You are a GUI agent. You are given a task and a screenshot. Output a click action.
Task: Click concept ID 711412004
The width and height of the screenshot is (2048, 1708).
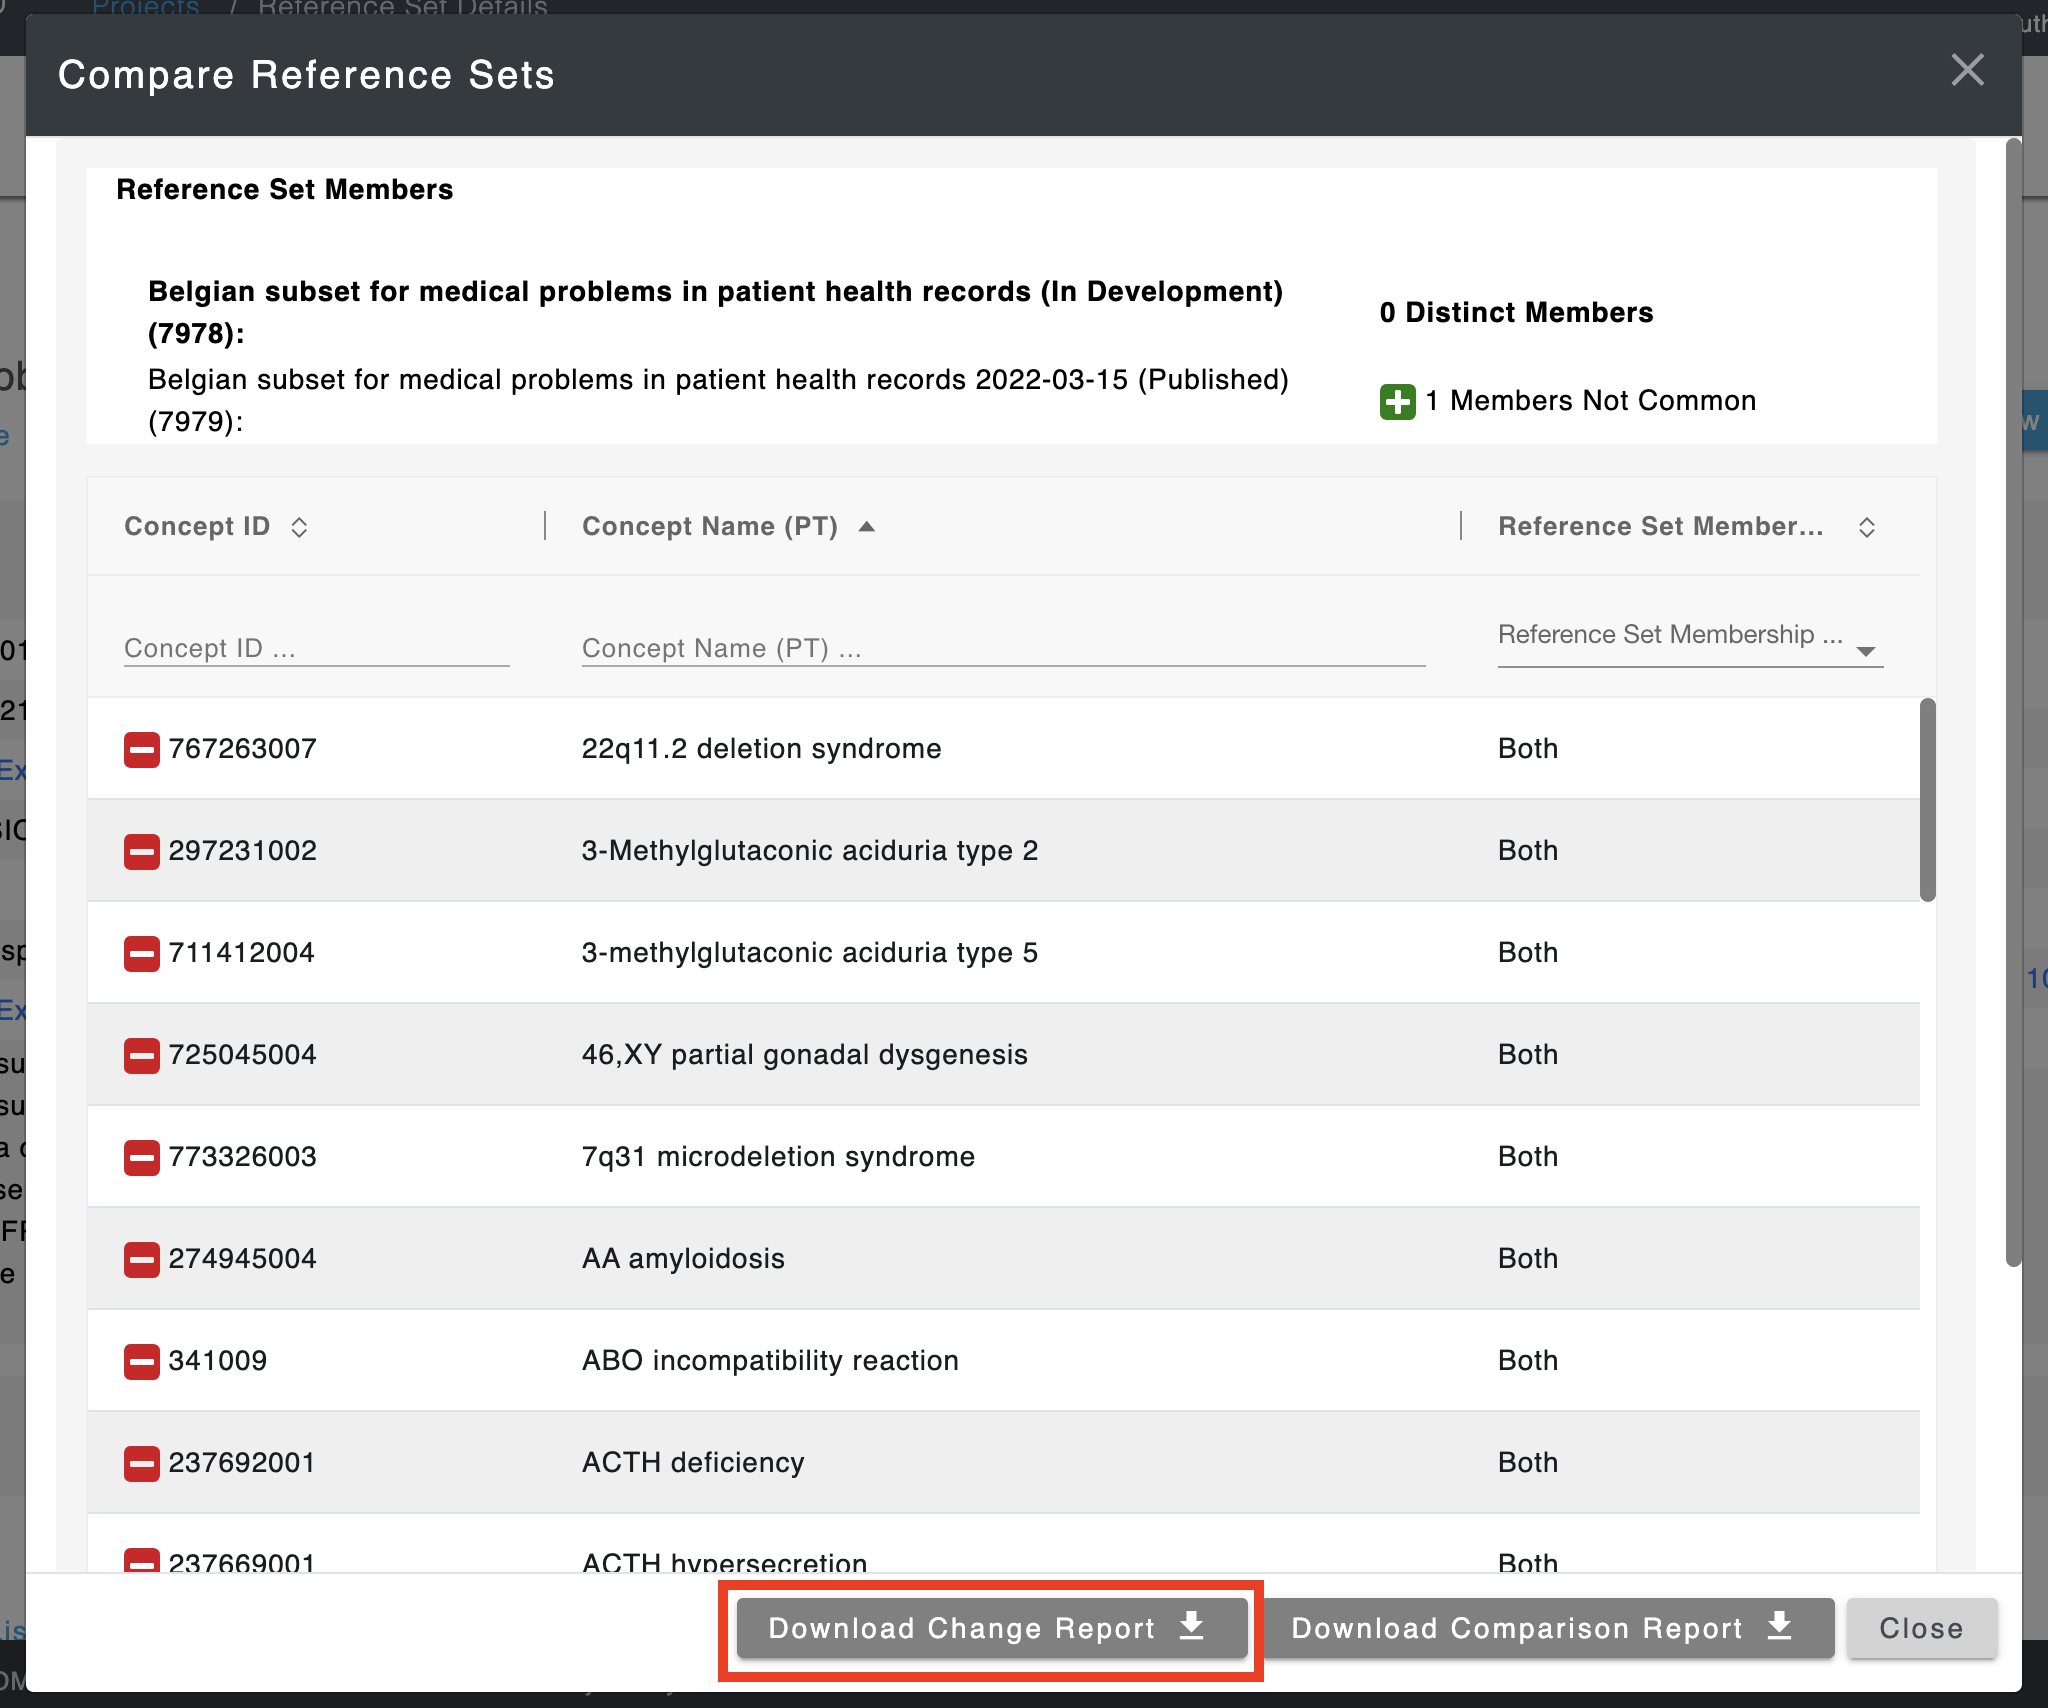click(241, 952)
